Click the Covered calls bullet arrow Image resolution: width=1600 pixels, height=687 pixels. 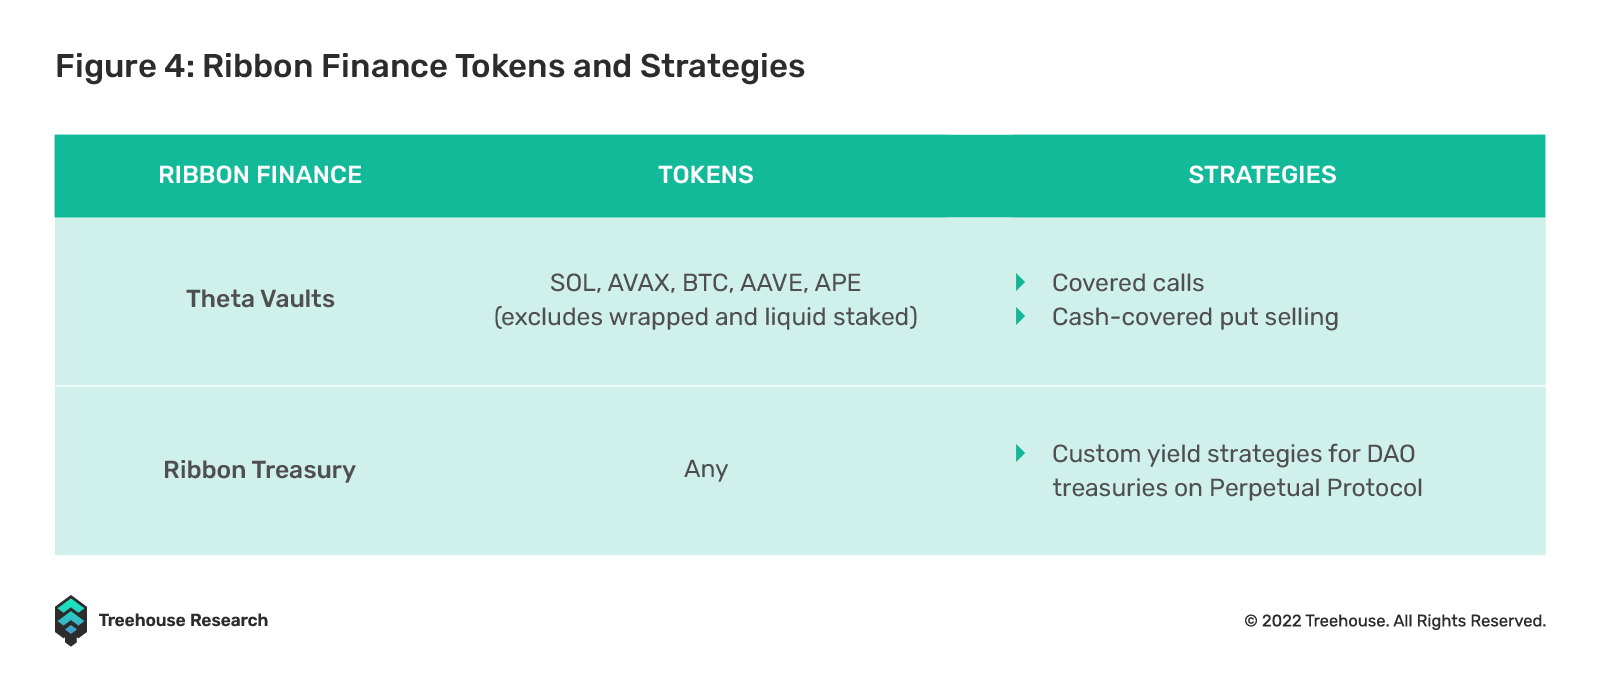(x=1020, y=282)
